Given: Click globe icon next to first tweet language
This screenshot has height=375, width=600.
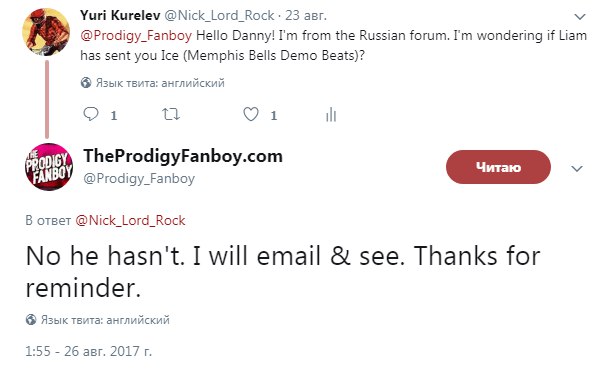Looking at the screenshot, I should click(86, 83).
